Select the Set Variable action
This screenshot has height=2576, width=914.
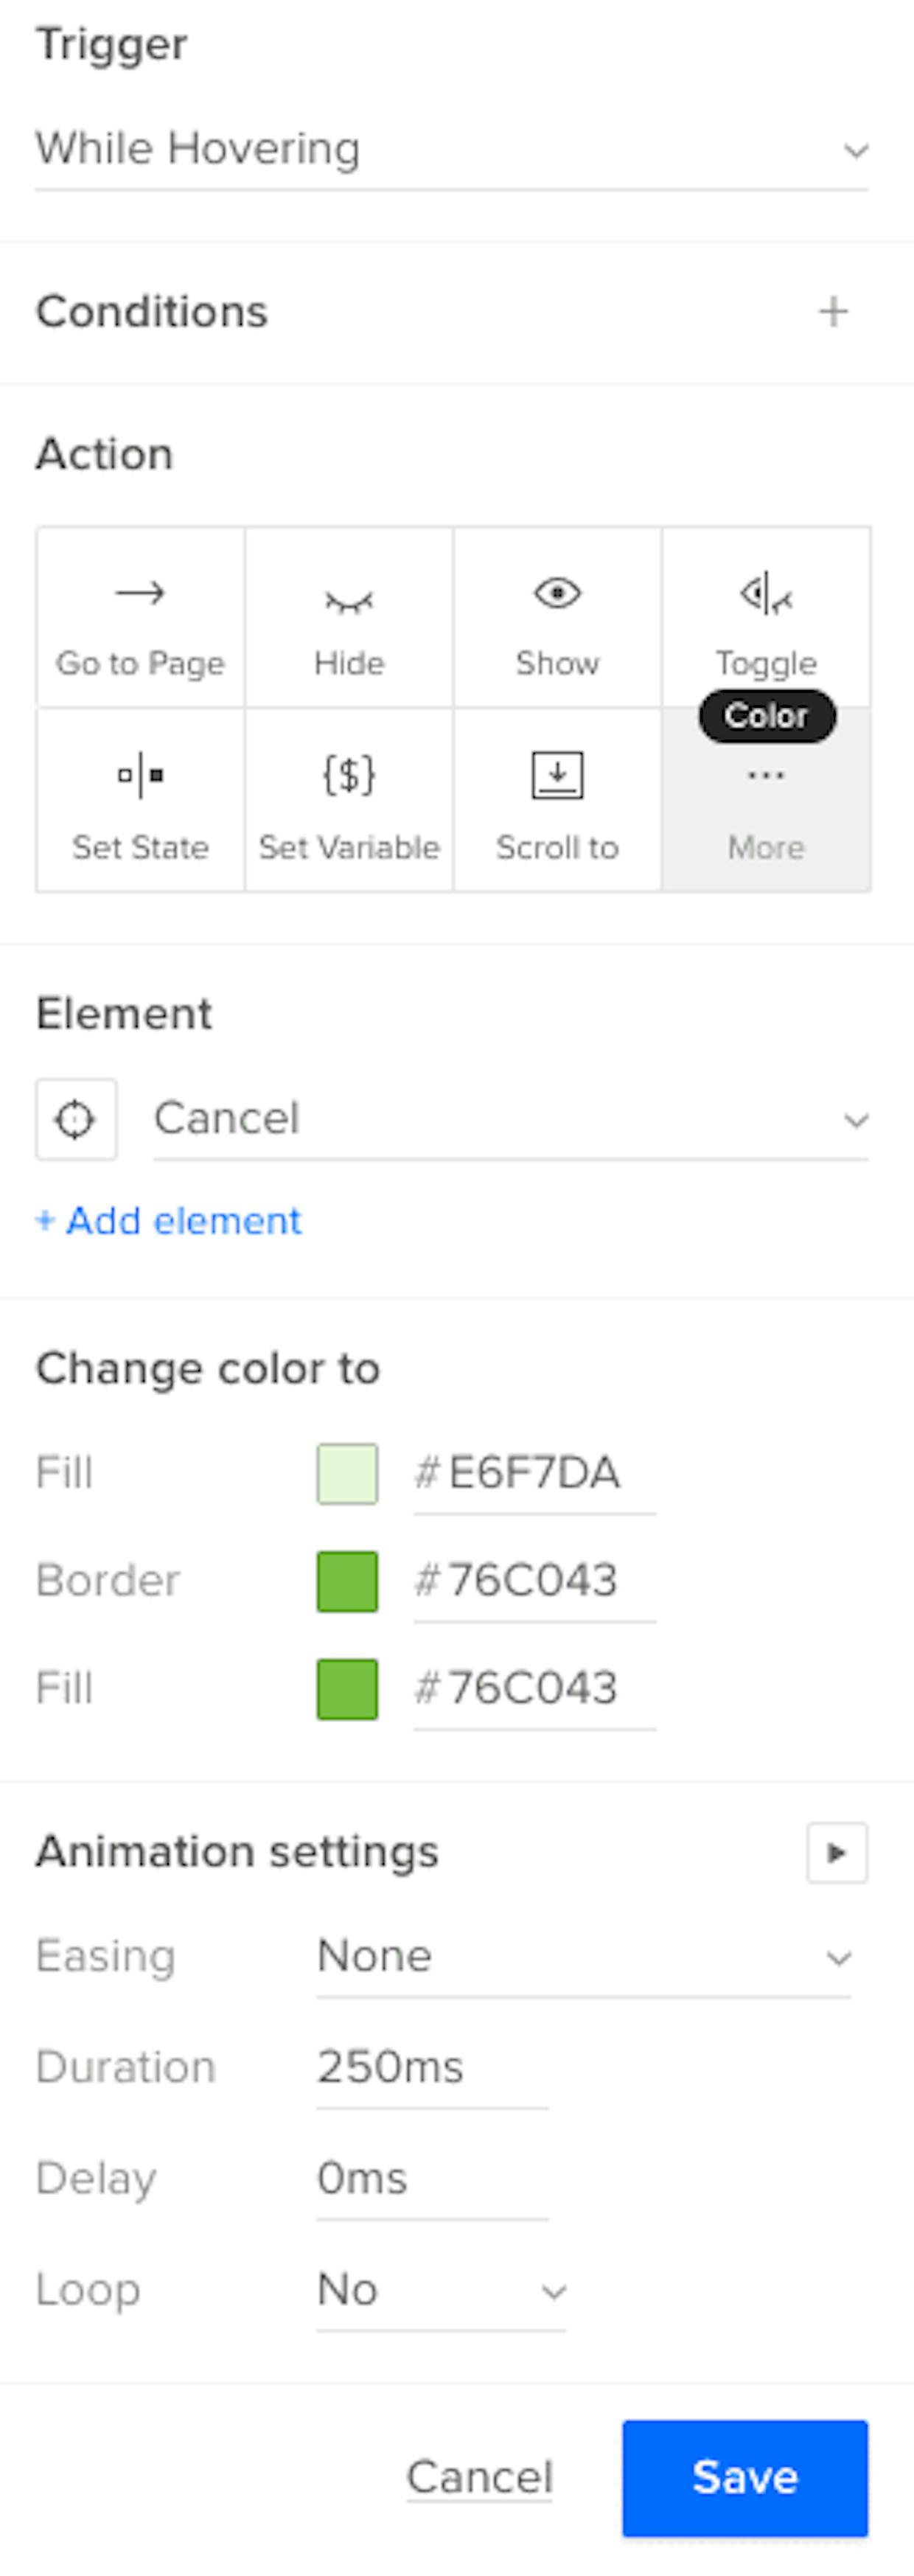tap(349, 800)
